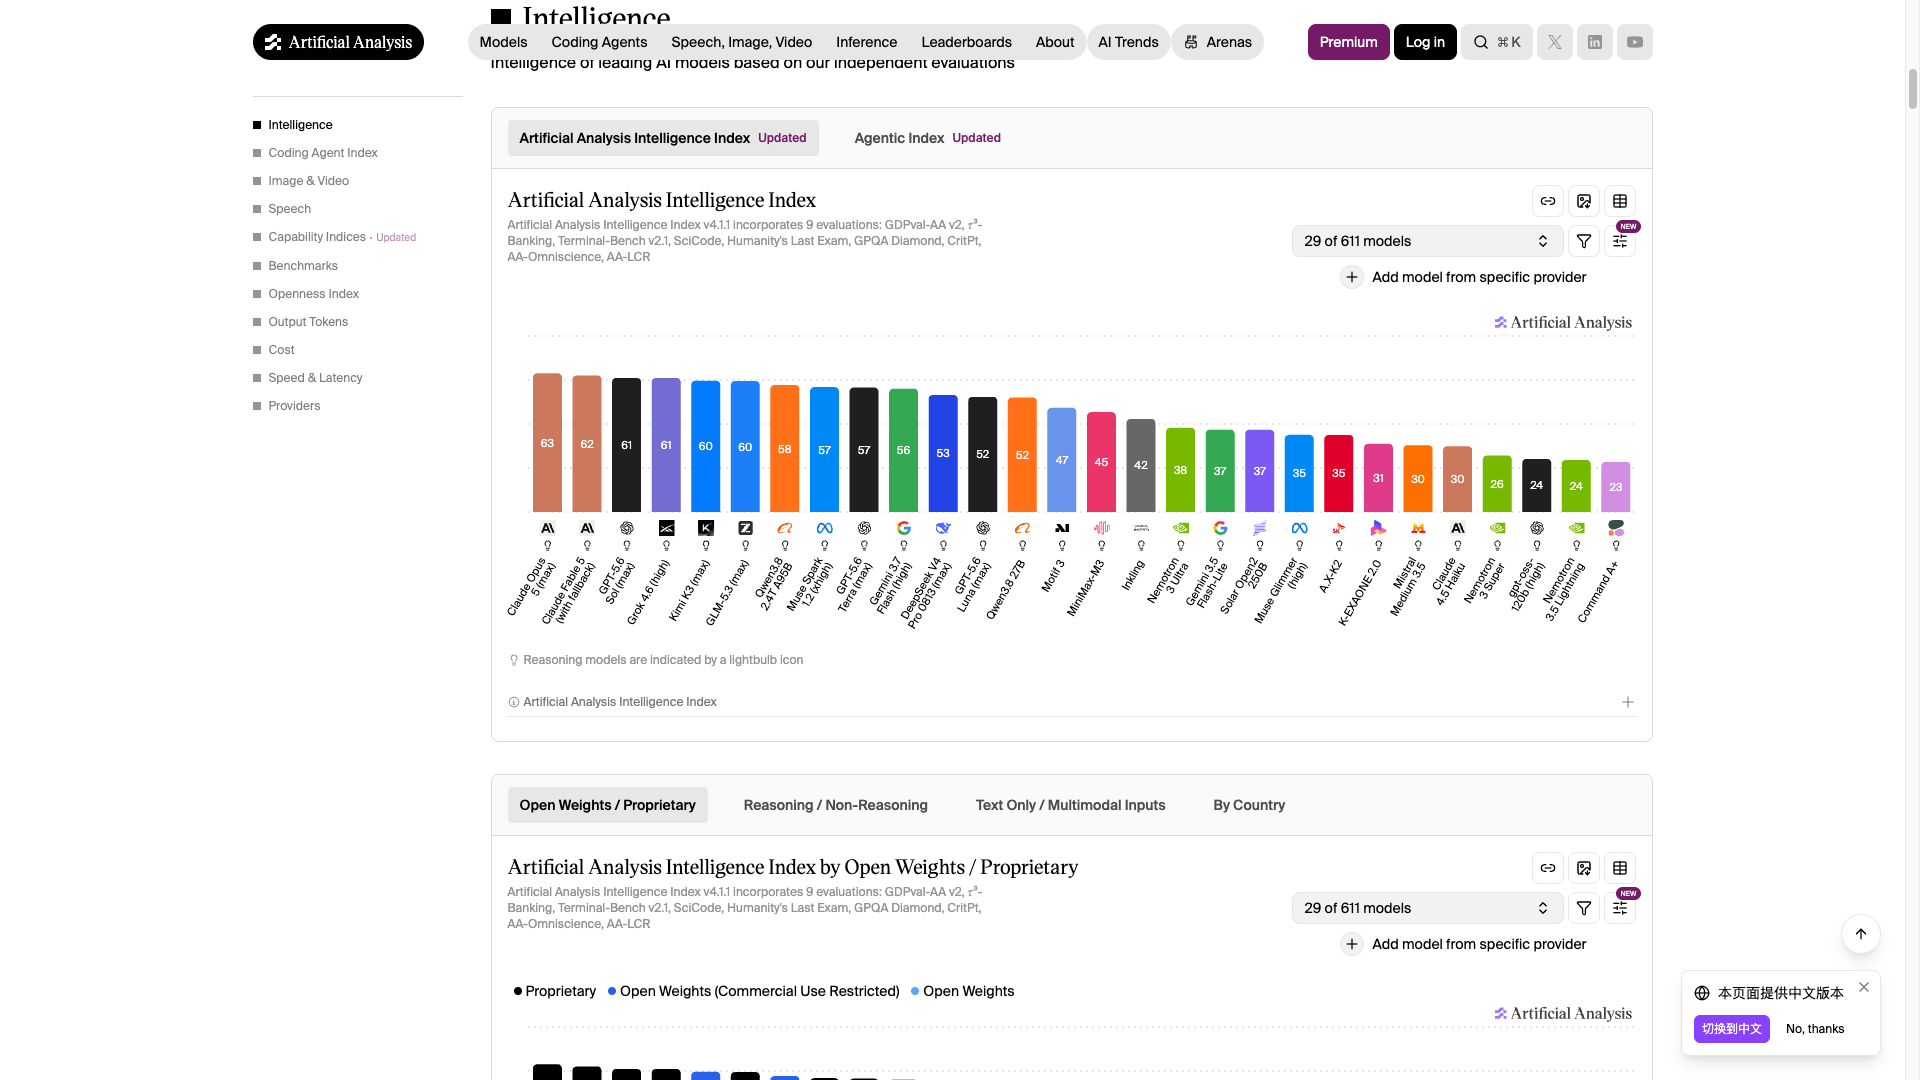Open the YouTube icon in header
Screen dimensions: 1920x1080
pos(1634,42)
